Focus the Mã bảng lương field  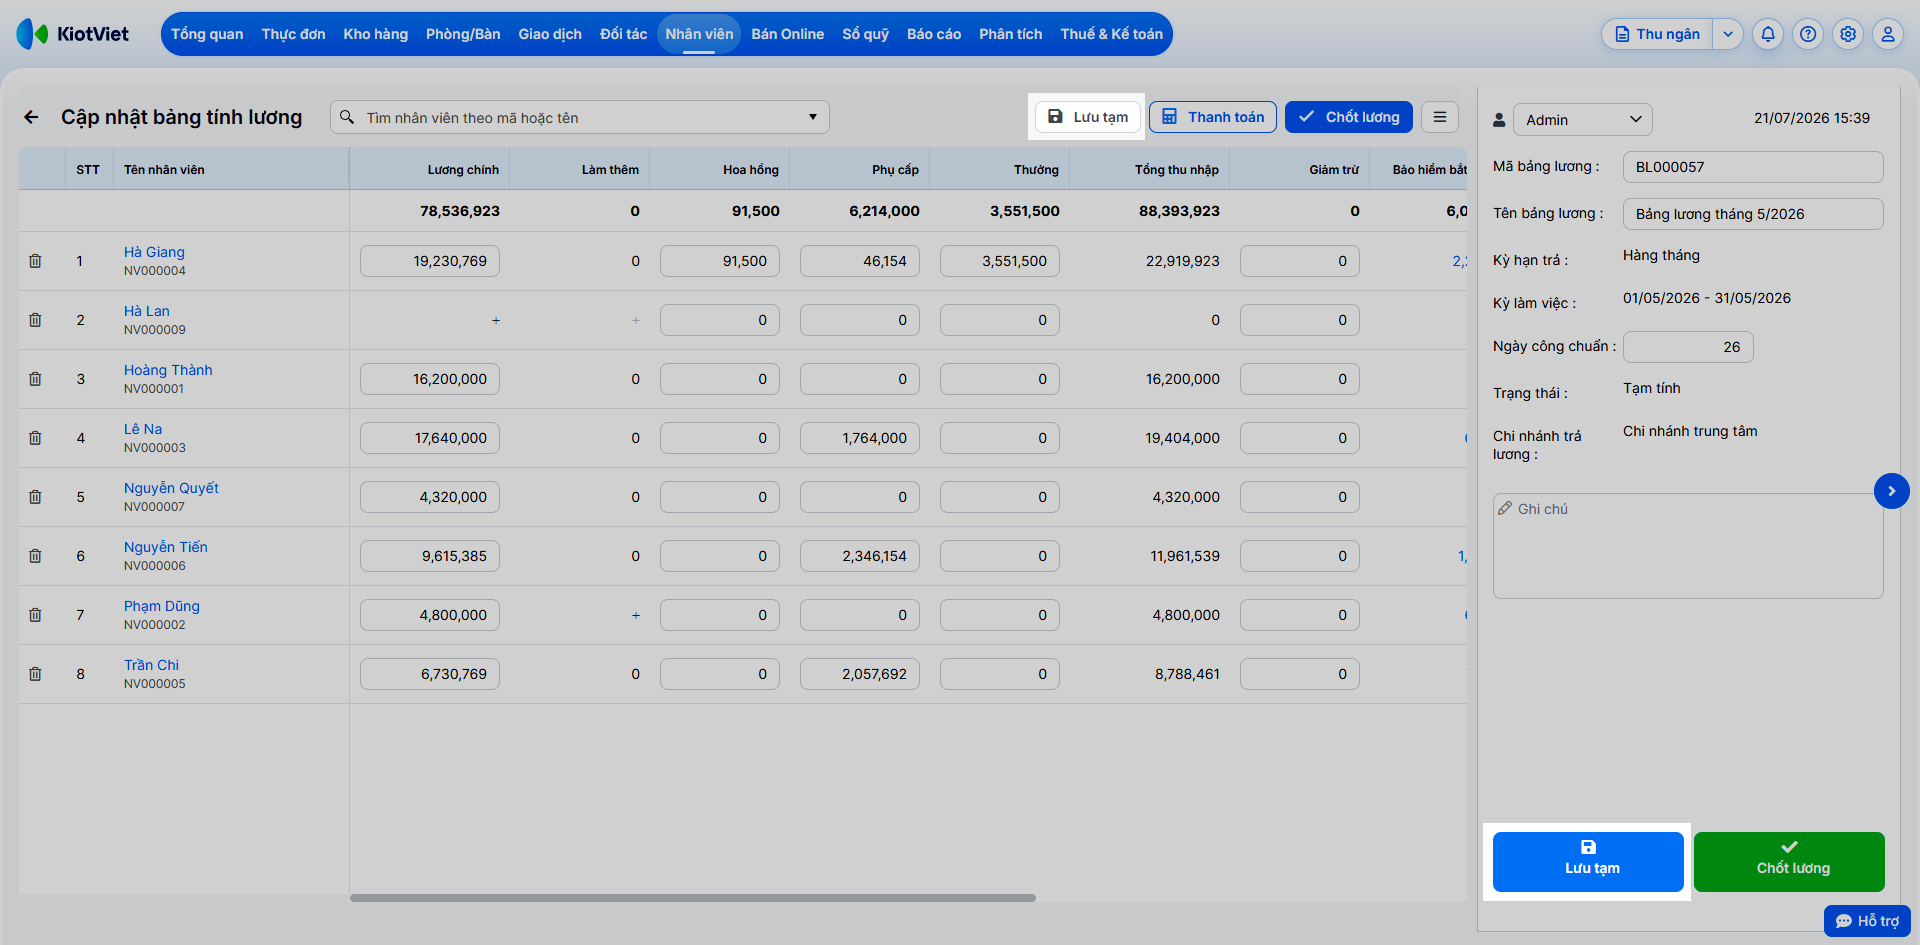click(x=1753, y=167)
